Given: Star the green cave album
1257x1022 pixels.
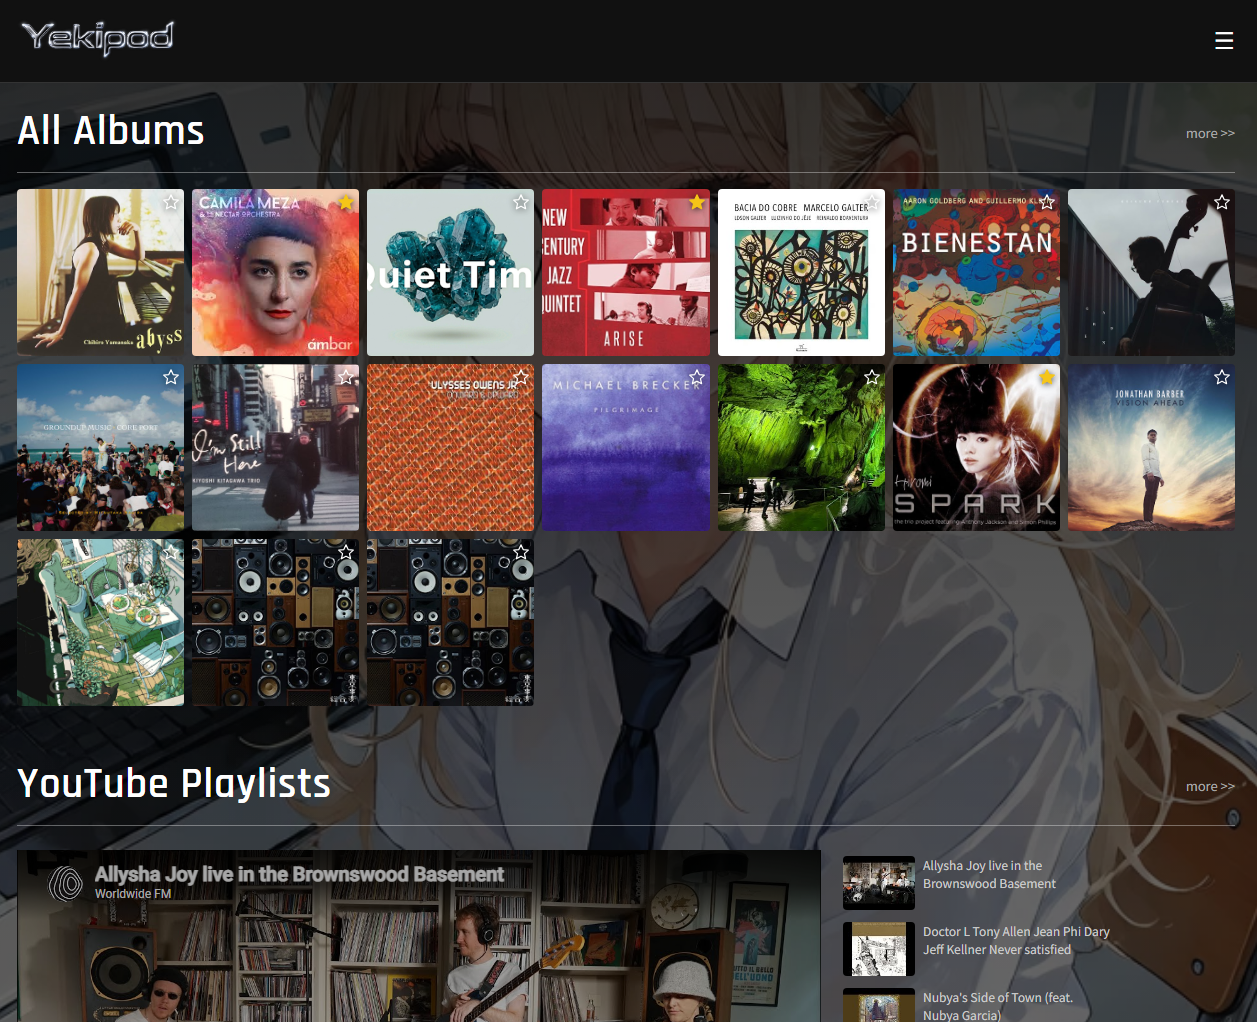Looking at the screenshot, I should [872, 377].
